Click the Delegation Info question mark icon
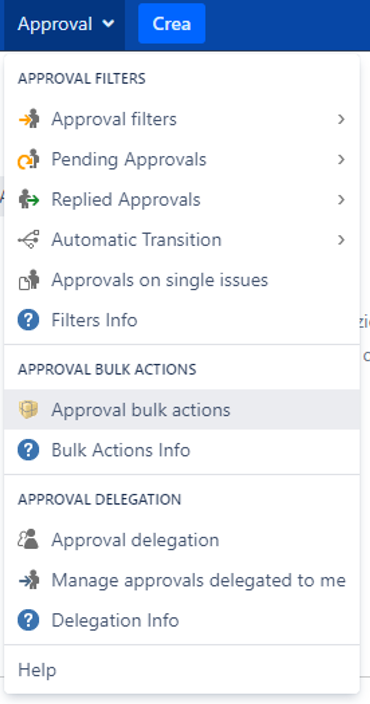Image resolution: width=370 pixels, height=704 pixels. coord(28,620)
